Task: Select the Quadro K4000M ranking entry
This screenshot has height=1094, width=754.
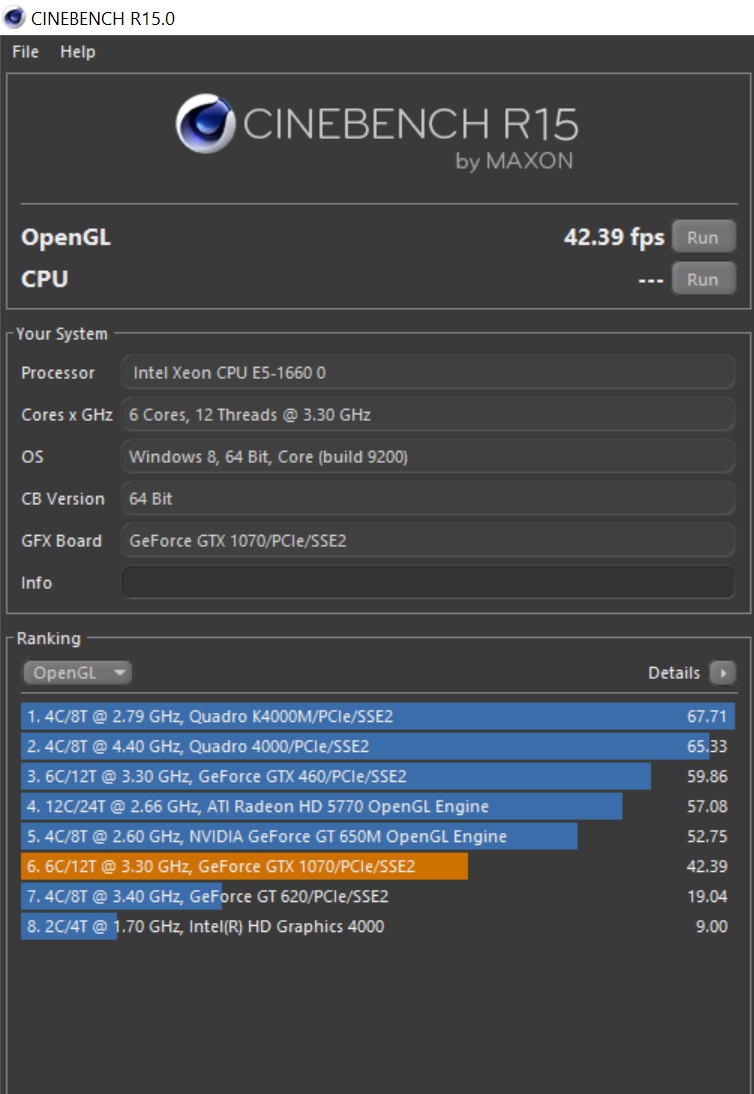Action: (x=376, y=716)
